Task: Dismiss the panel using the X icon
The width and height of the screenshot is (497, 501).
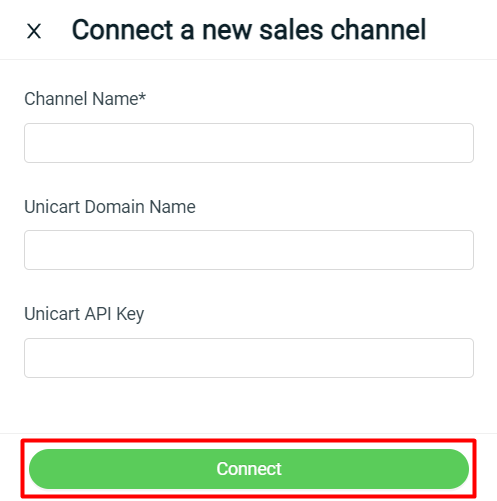Action: [x=34, y=31]
